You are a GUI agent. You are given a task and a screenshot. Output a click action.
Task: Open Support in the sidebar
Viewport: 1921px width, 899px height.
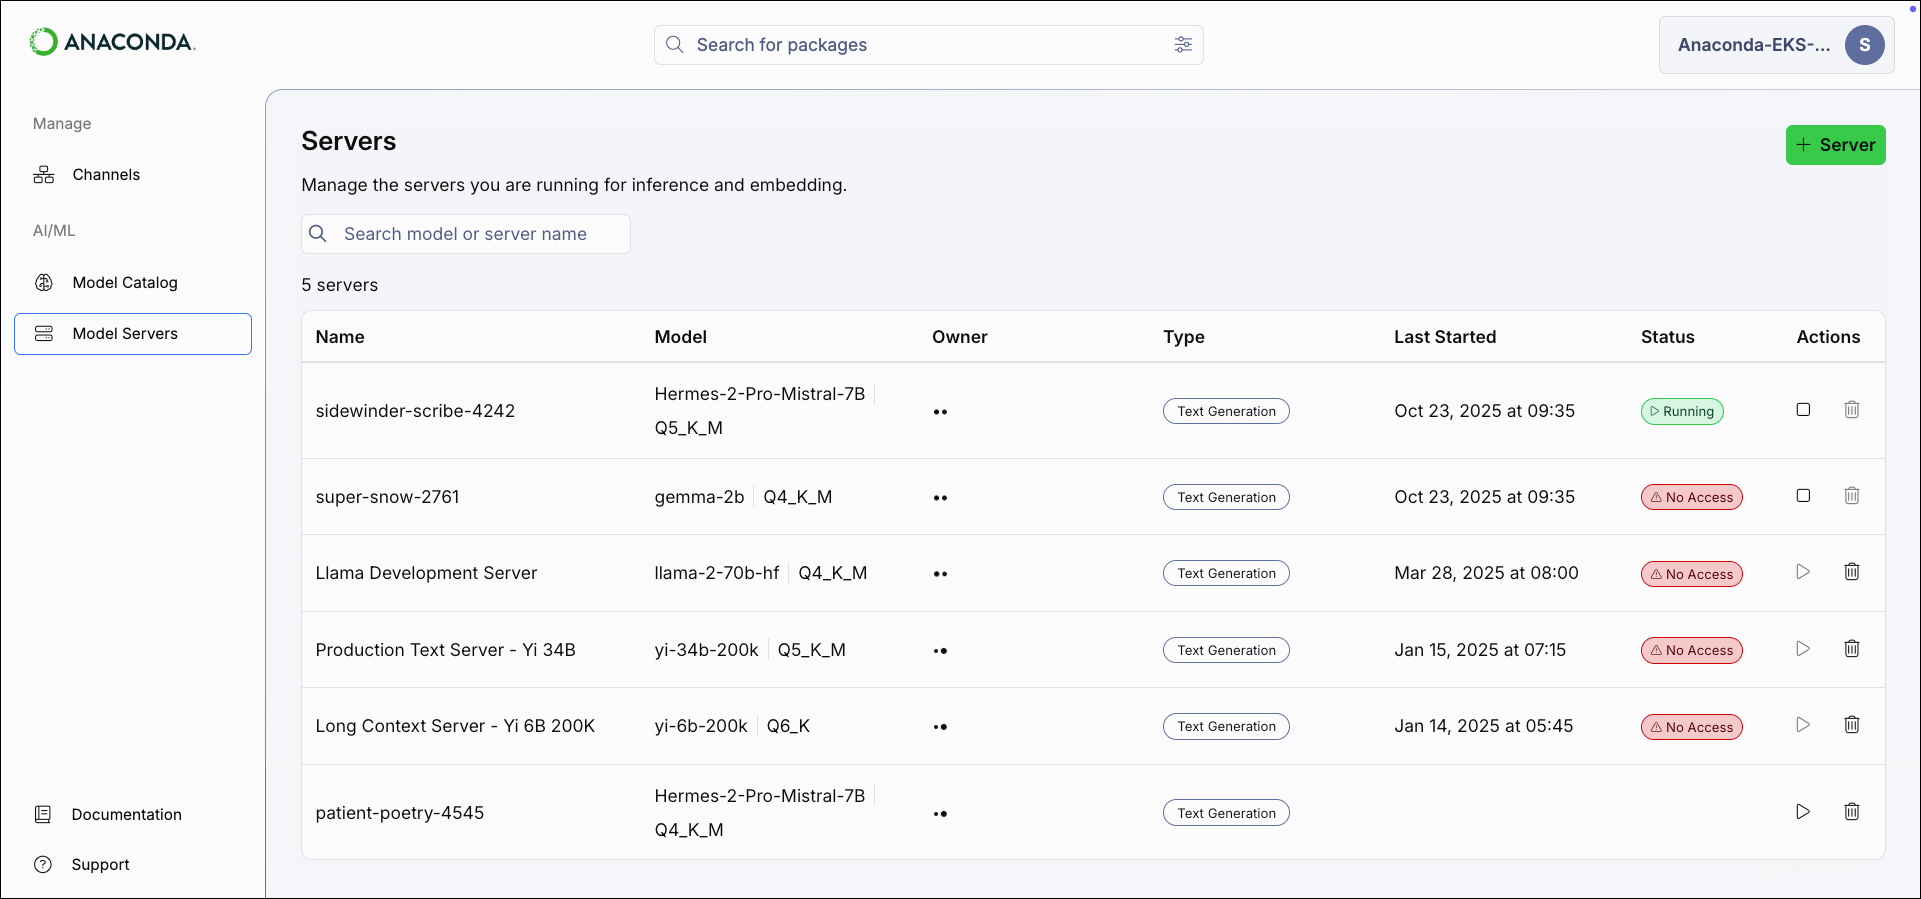[x=100, y=865]
